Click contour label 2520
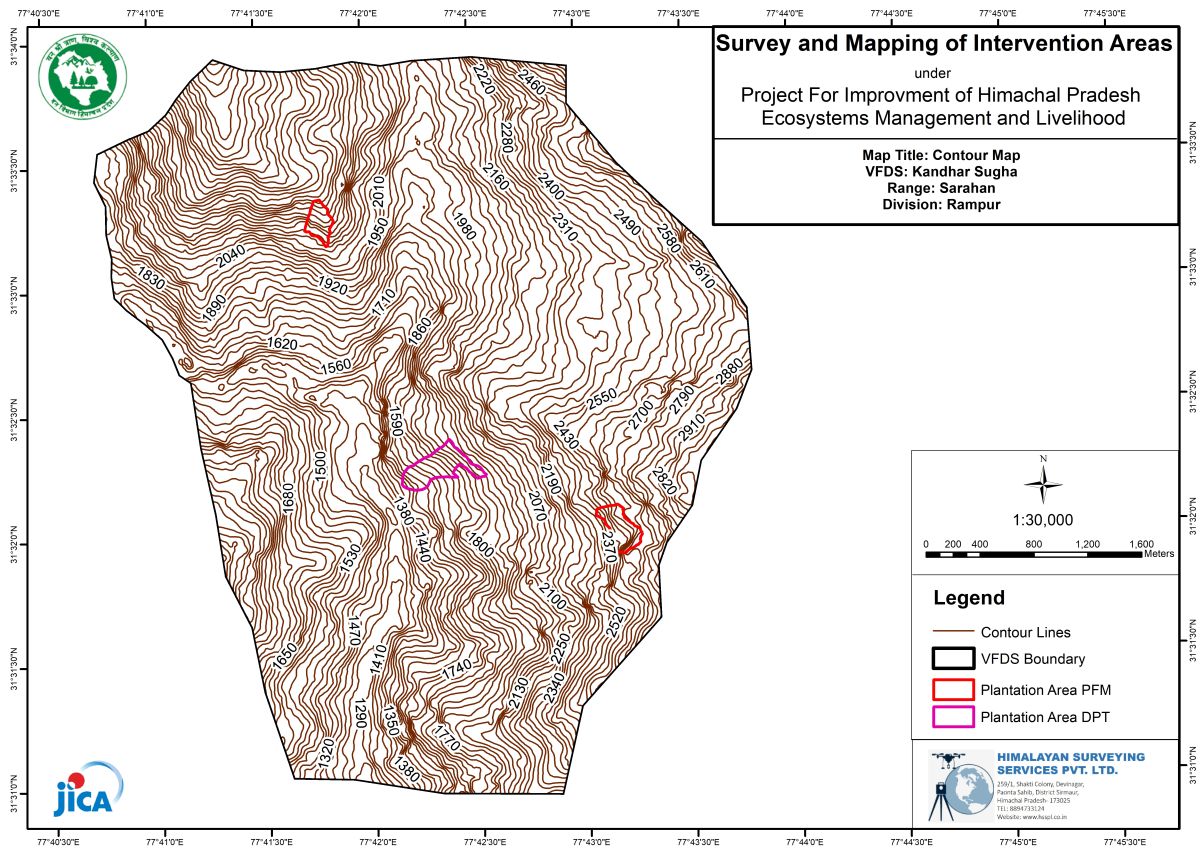 (614, 620)
